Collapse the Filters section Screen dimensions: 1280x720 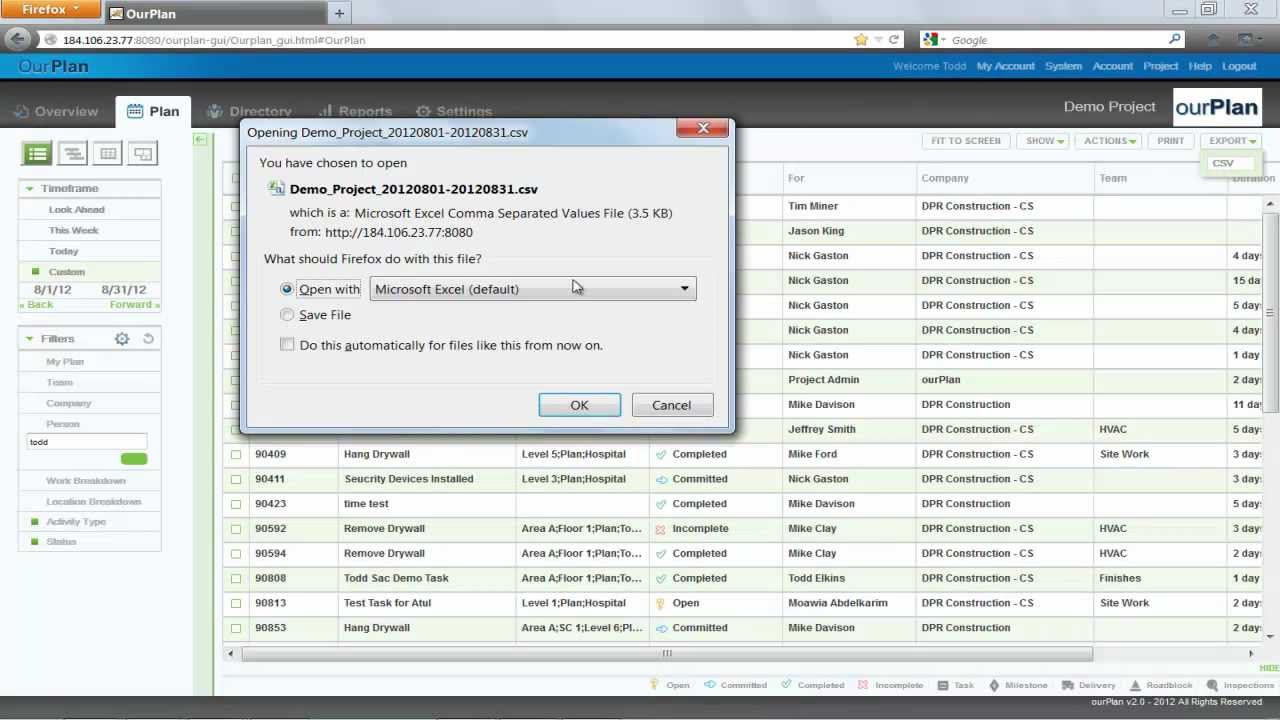pos(30,339)
